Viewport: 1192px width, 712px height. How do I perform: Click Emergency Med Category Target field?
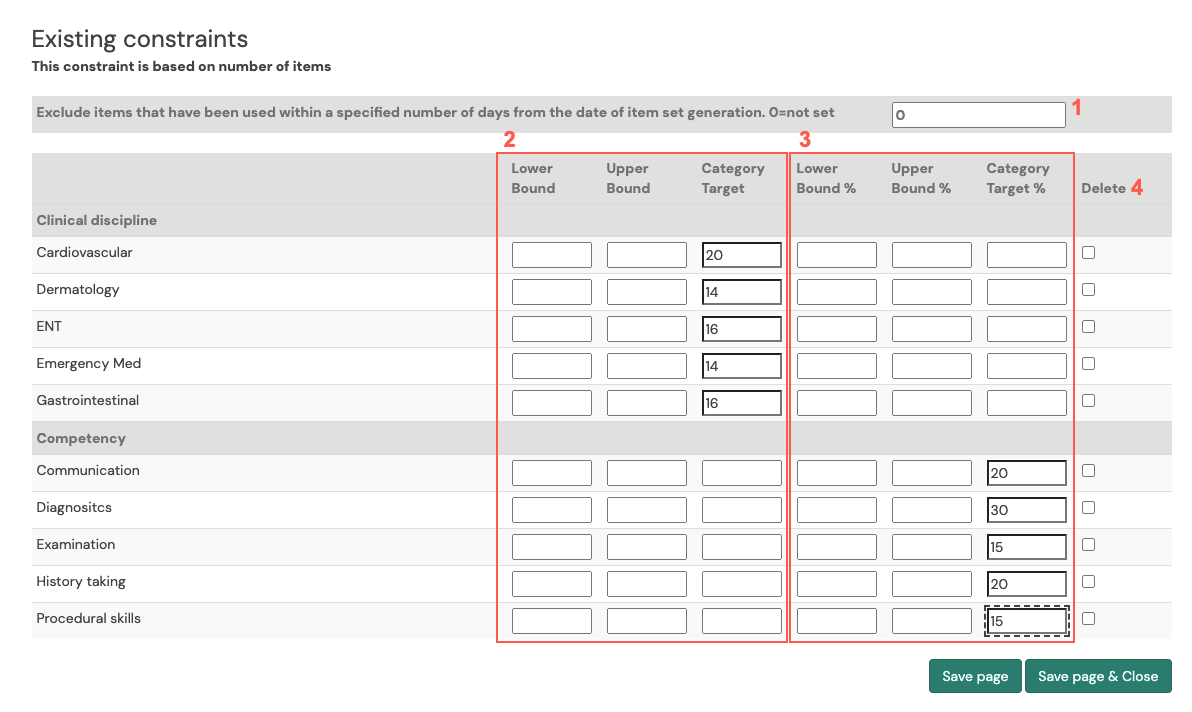coord(741,366)
